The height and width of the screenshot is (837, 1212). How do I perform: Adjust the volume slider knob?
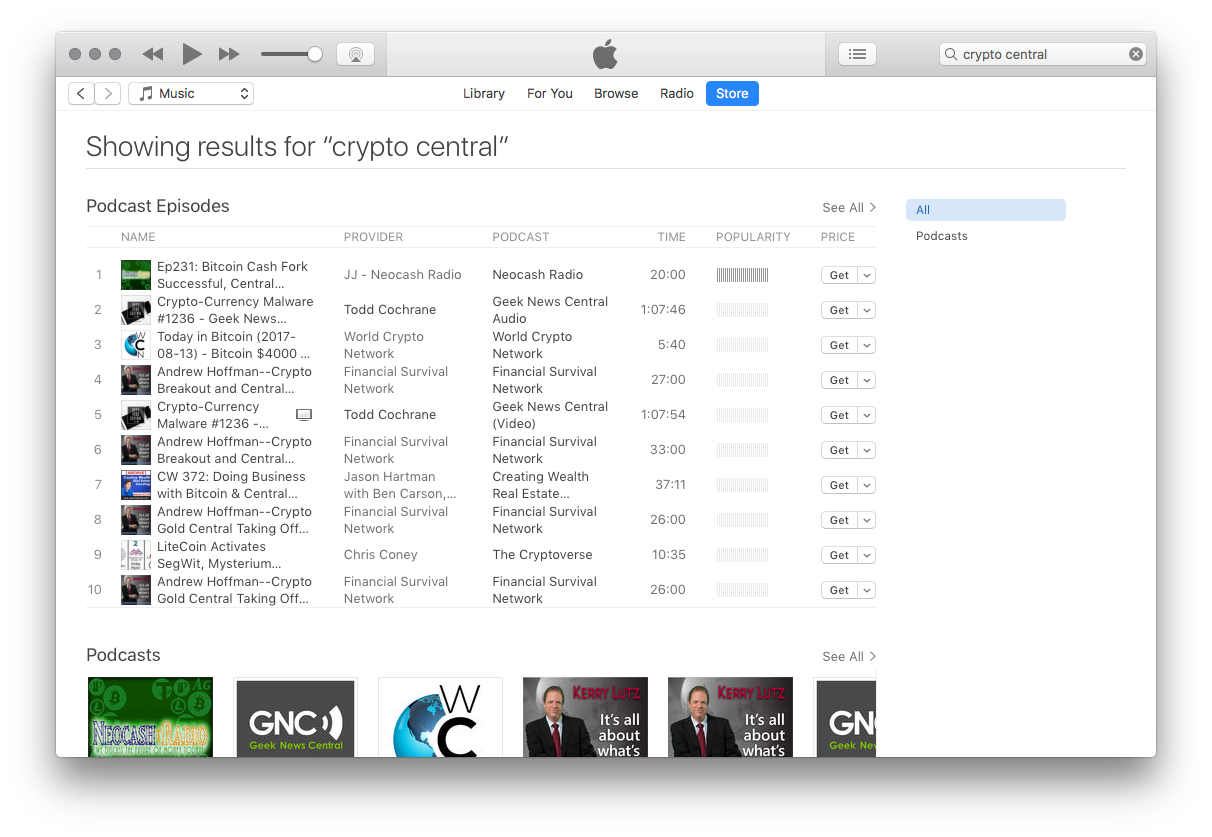click(x=315, y=54)
